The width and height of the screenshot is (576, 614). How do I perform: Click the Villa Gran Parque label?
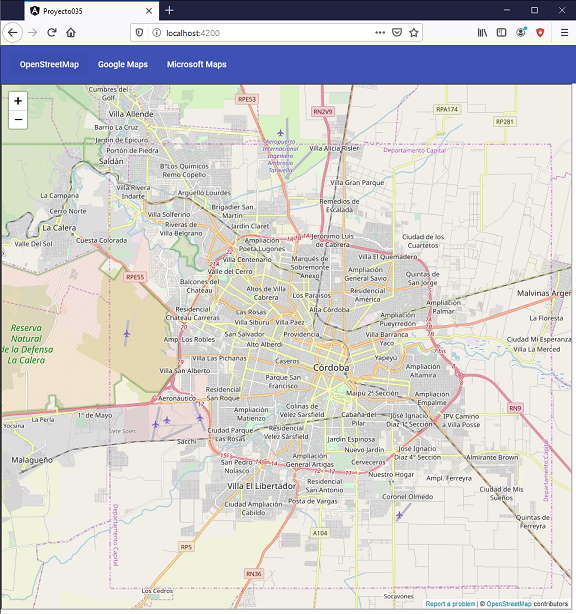(x=357, y=182)
